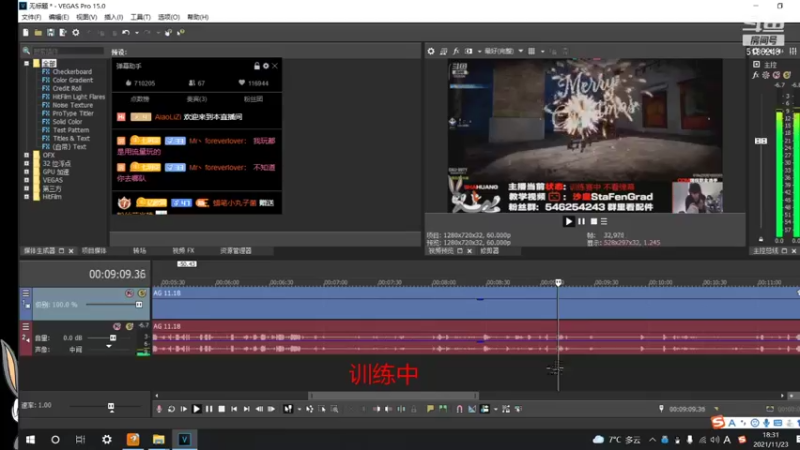The height and width of the screenshot is (450, 800).
Task: Expand the OFX folder
Action: [27, 155]
